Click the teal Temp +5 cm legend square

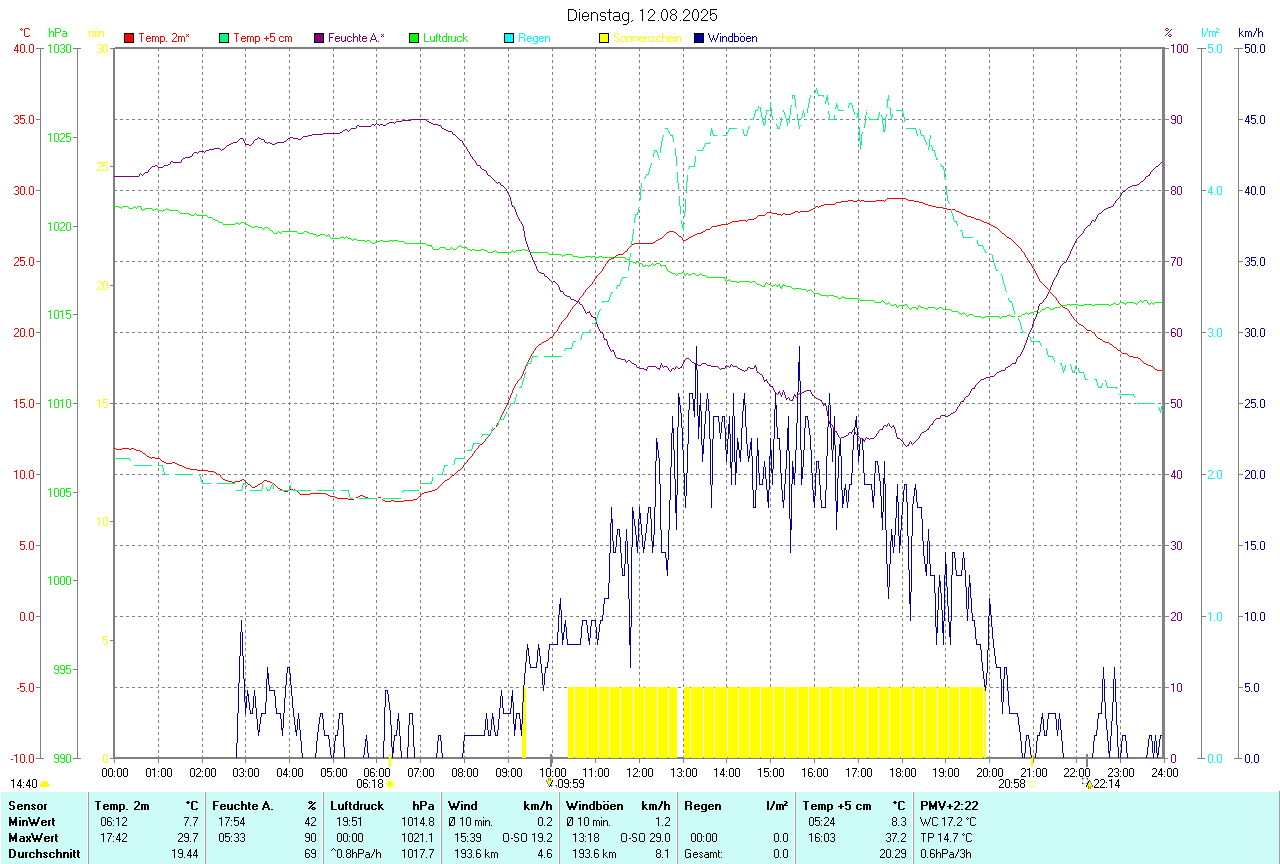point(224,38)
